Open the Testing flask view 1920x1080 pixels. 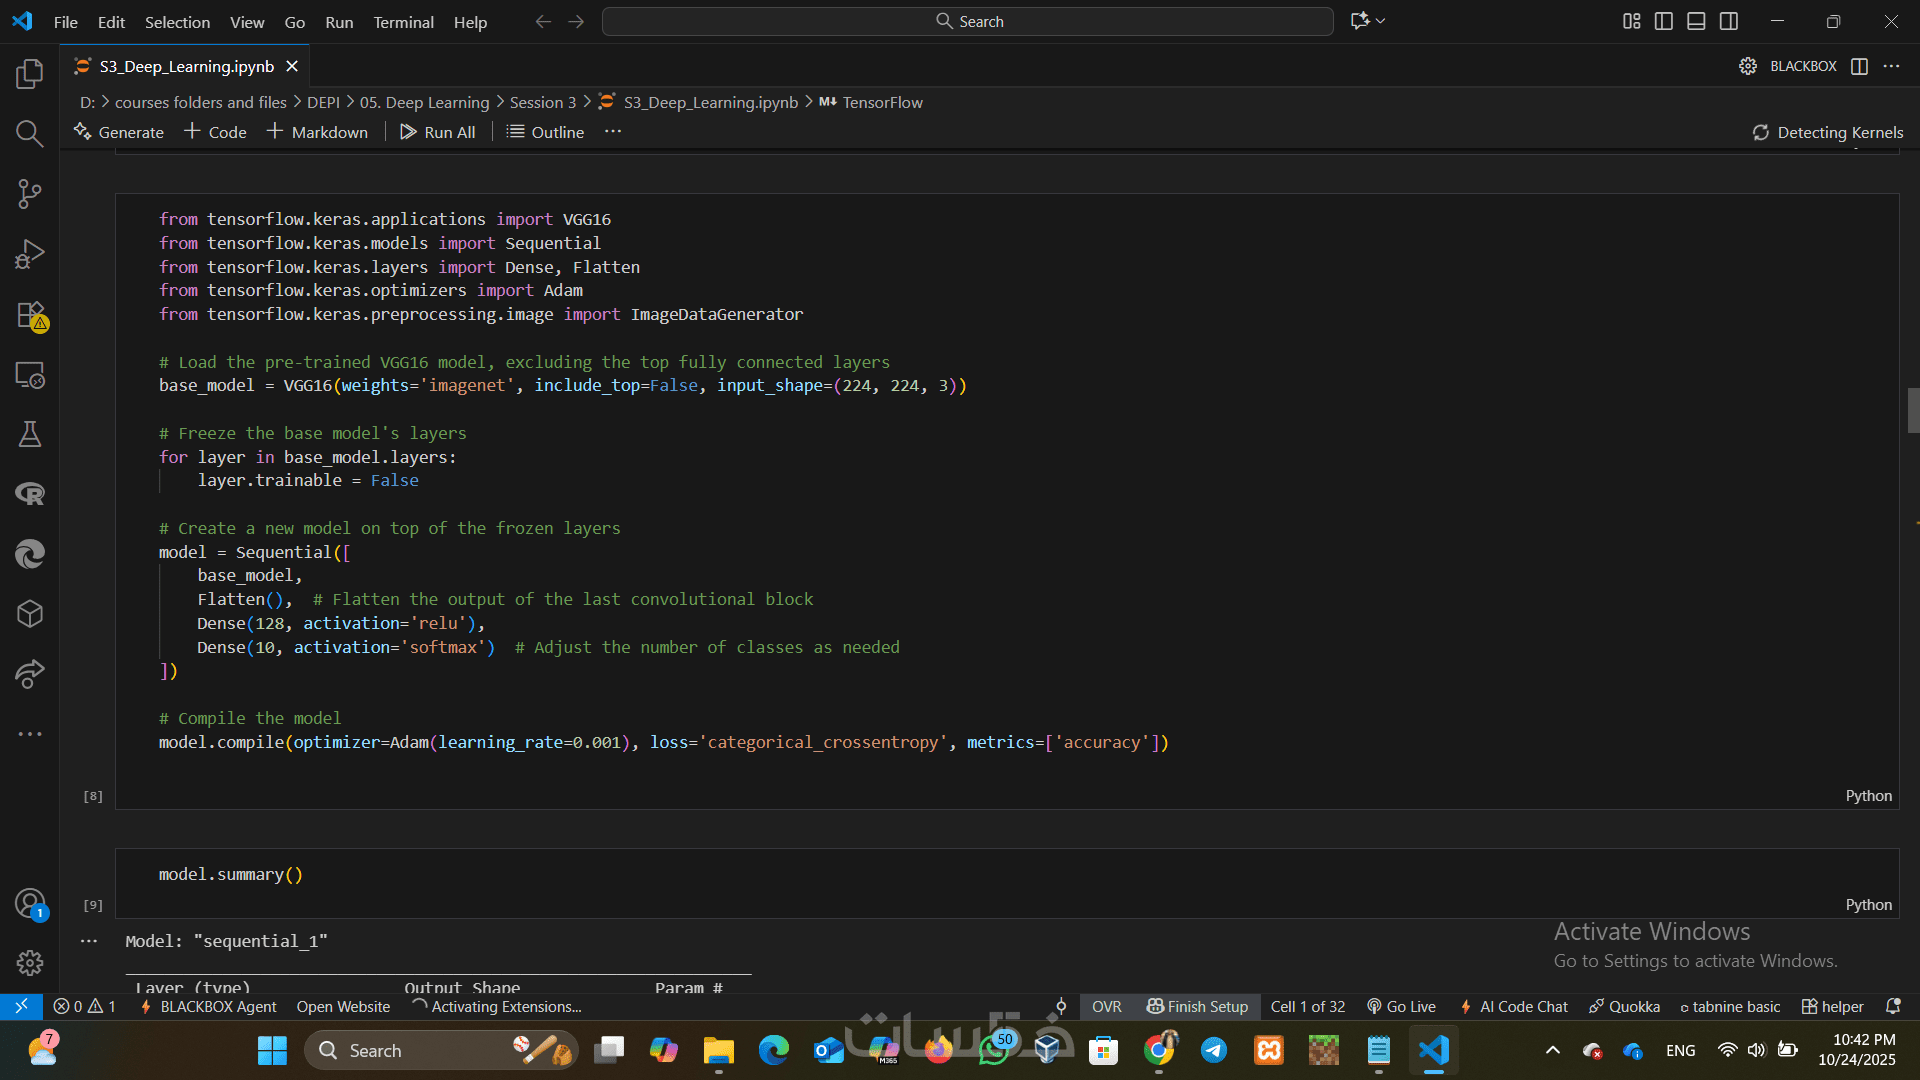(x=30, y=434)
